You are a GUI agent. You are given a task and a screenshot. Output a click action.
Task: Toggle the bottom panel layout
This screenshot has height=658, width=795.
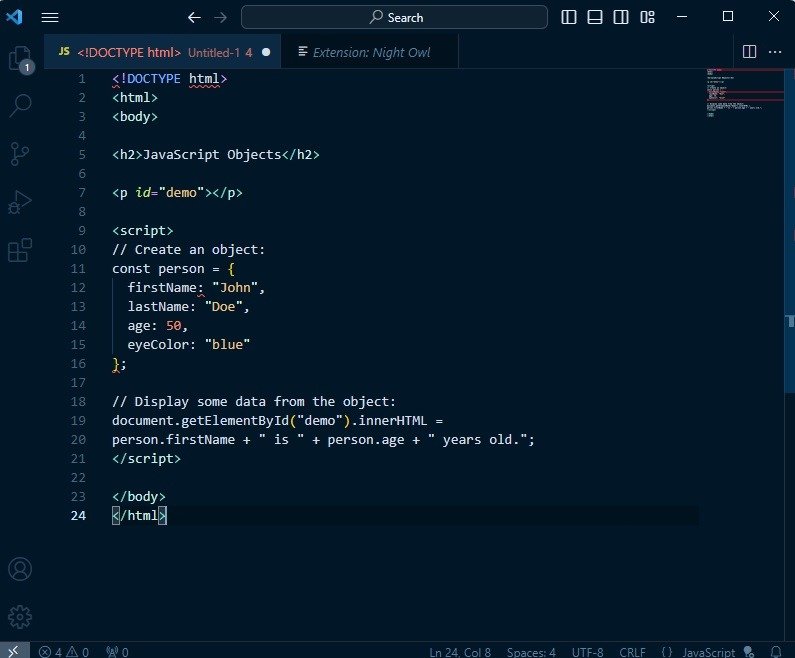pos(595,17)
